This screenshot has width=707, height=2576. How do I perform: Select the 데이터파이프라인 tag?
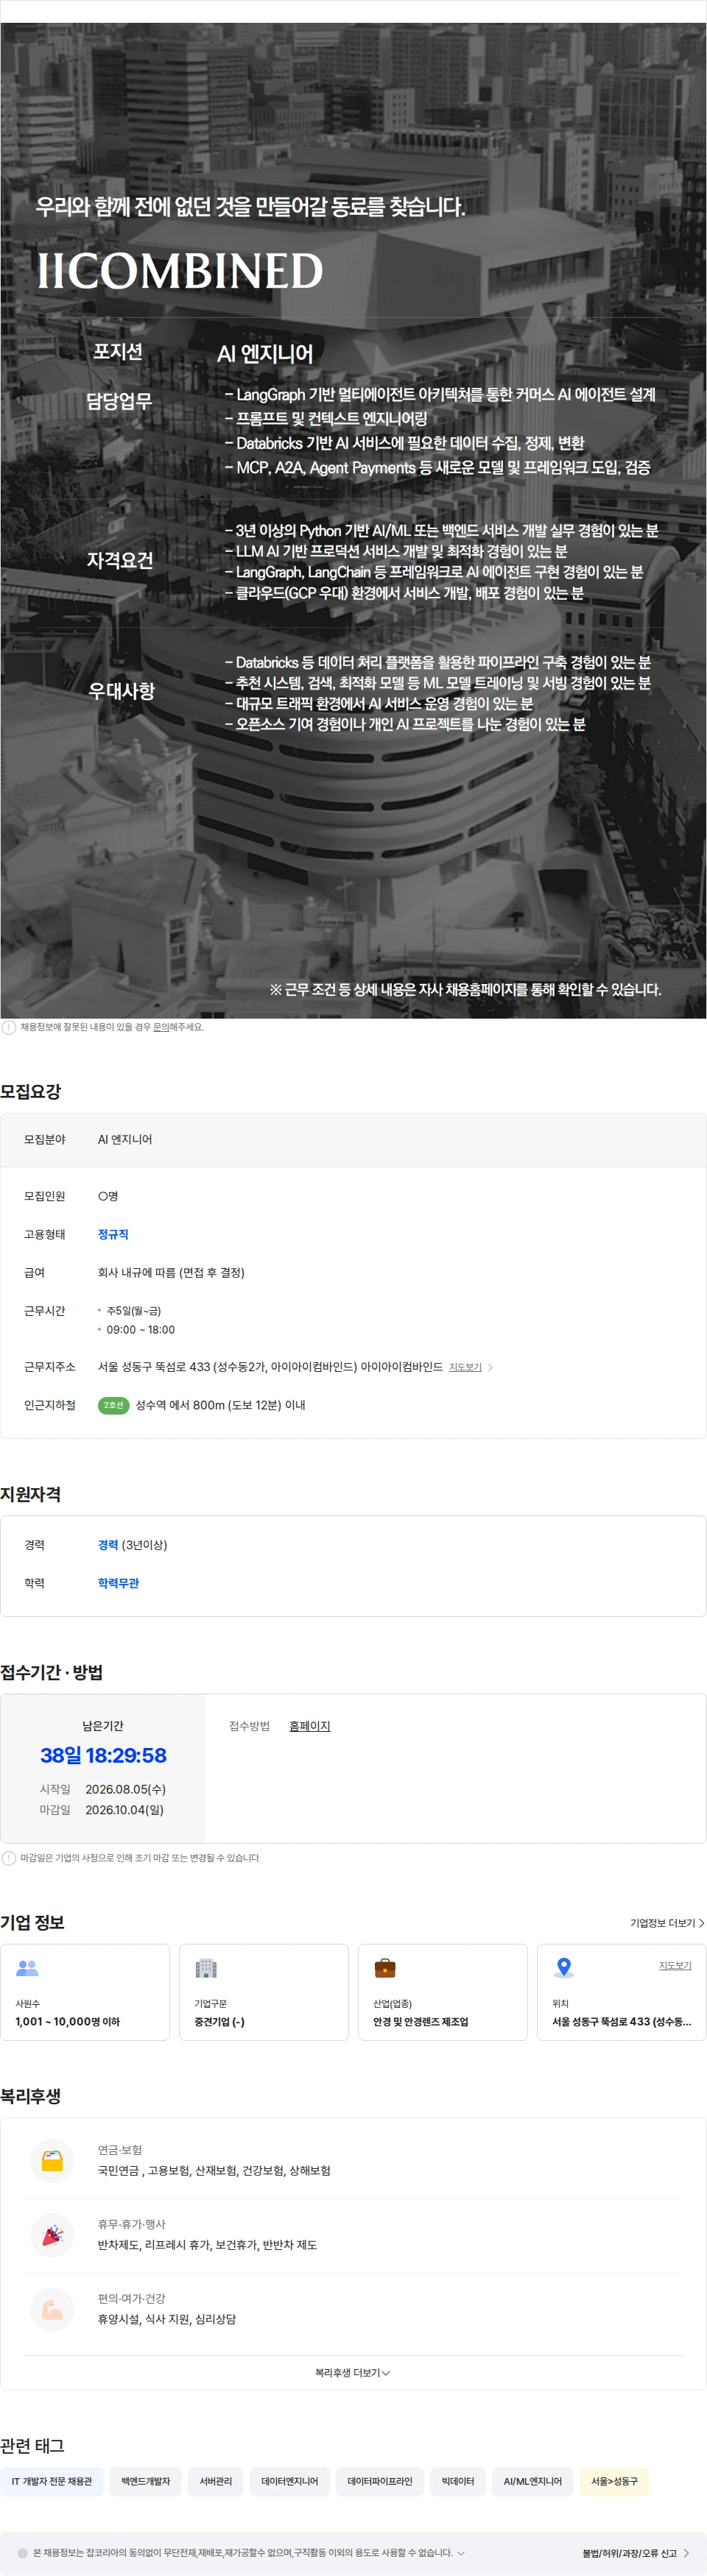click(x=380, y=2481)
